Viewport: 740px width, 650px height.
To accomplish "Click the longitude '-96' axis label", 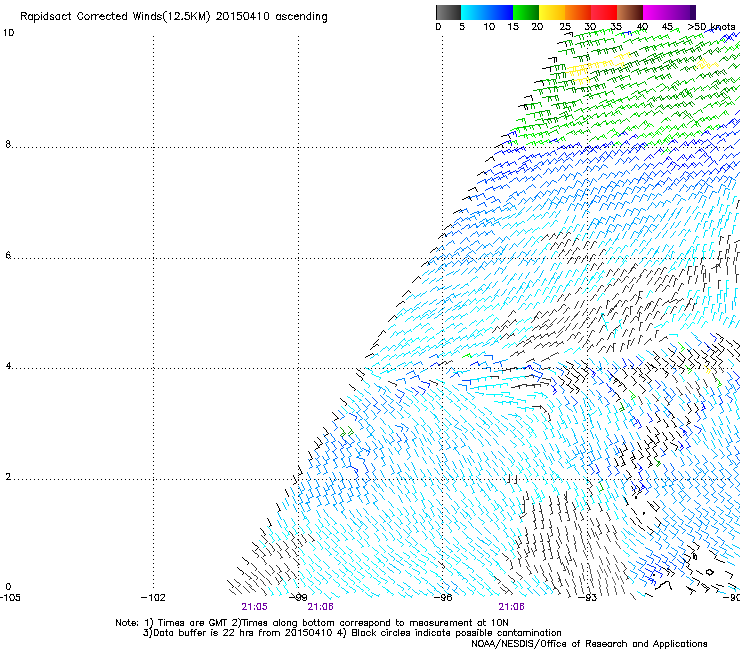I will tap(443, 598).
